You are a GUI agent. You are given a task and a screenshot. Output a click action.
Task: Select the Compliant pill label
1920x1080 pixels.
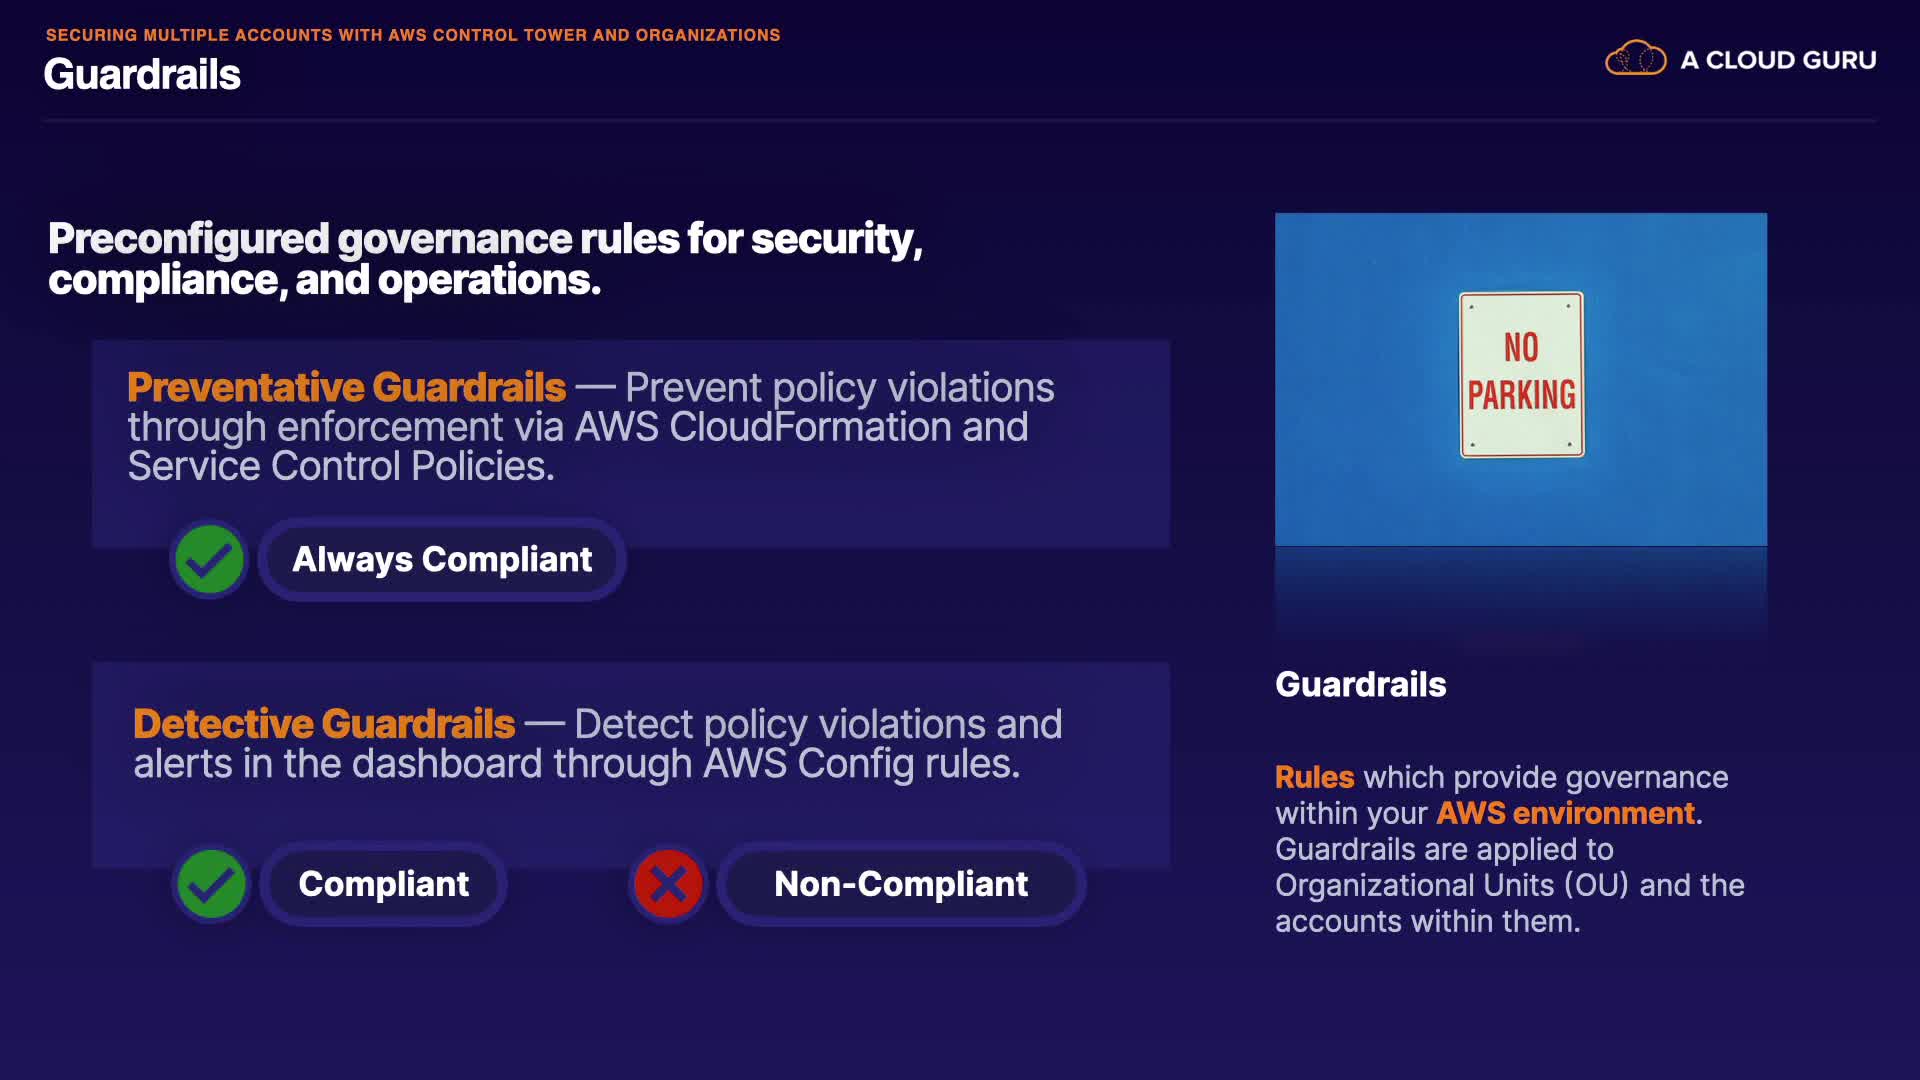point(384,884)
